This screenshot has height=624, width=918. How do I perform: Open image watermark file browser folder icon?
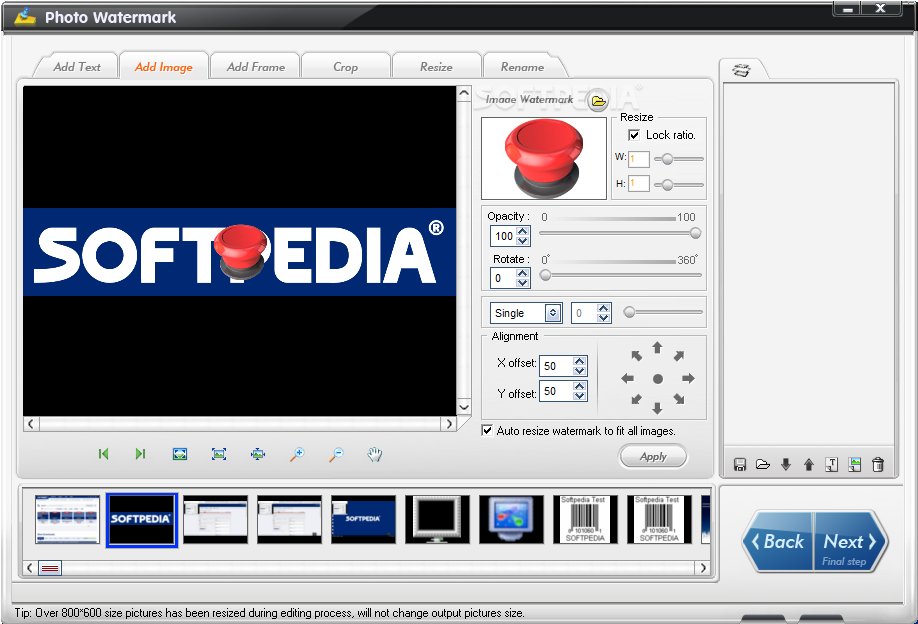click(598, 101)
